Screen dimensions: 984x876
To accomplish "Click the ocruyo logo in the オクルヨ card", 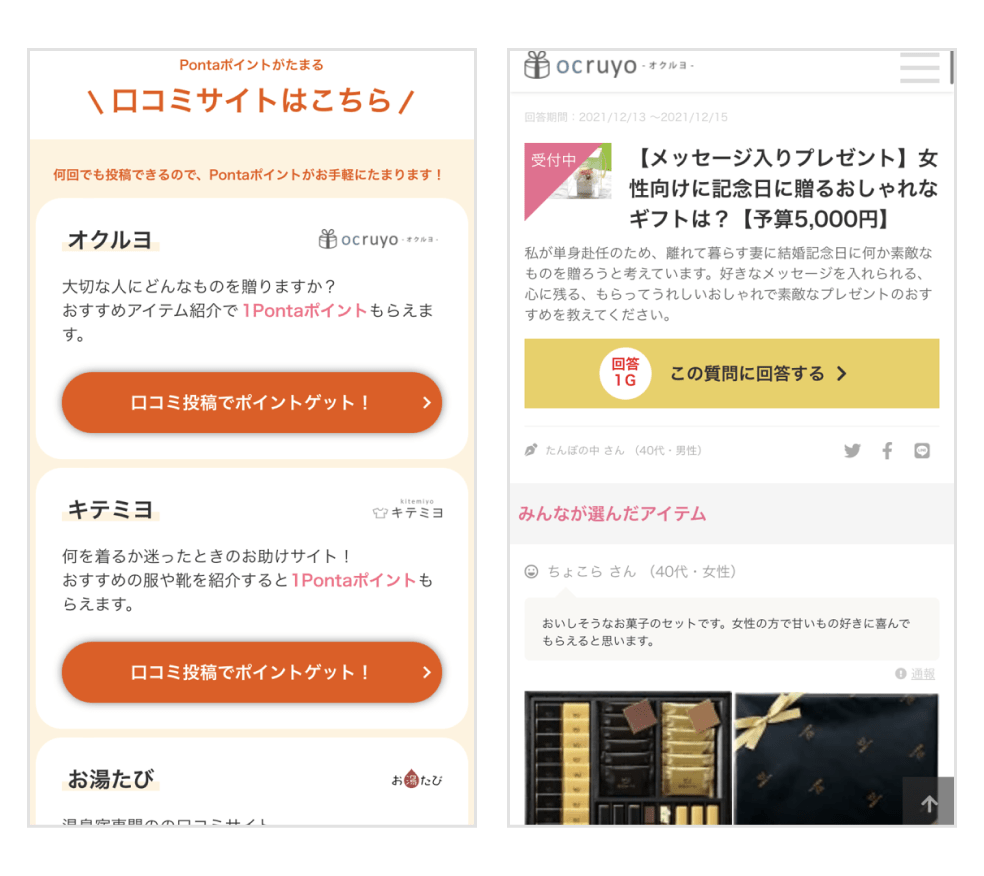I will click(378, 239).
